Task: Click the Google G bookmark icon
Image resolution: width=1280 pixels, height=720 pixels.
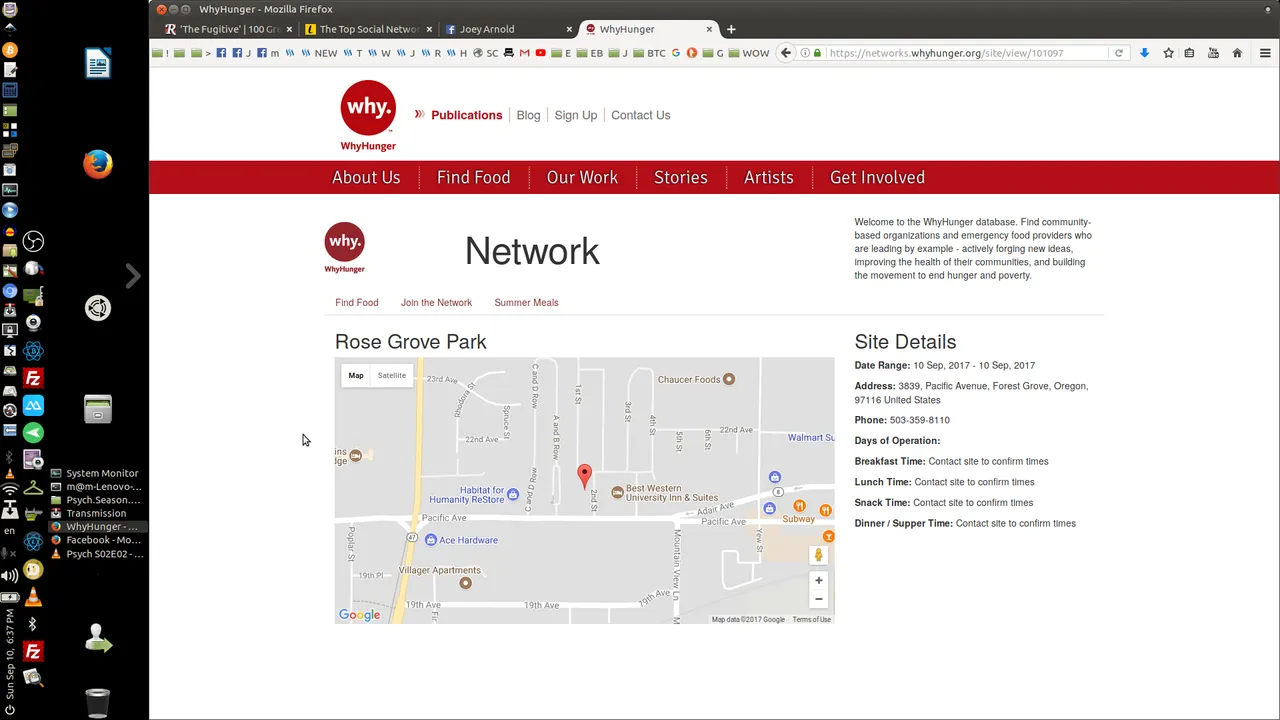Action: click(x=675, y=53)
